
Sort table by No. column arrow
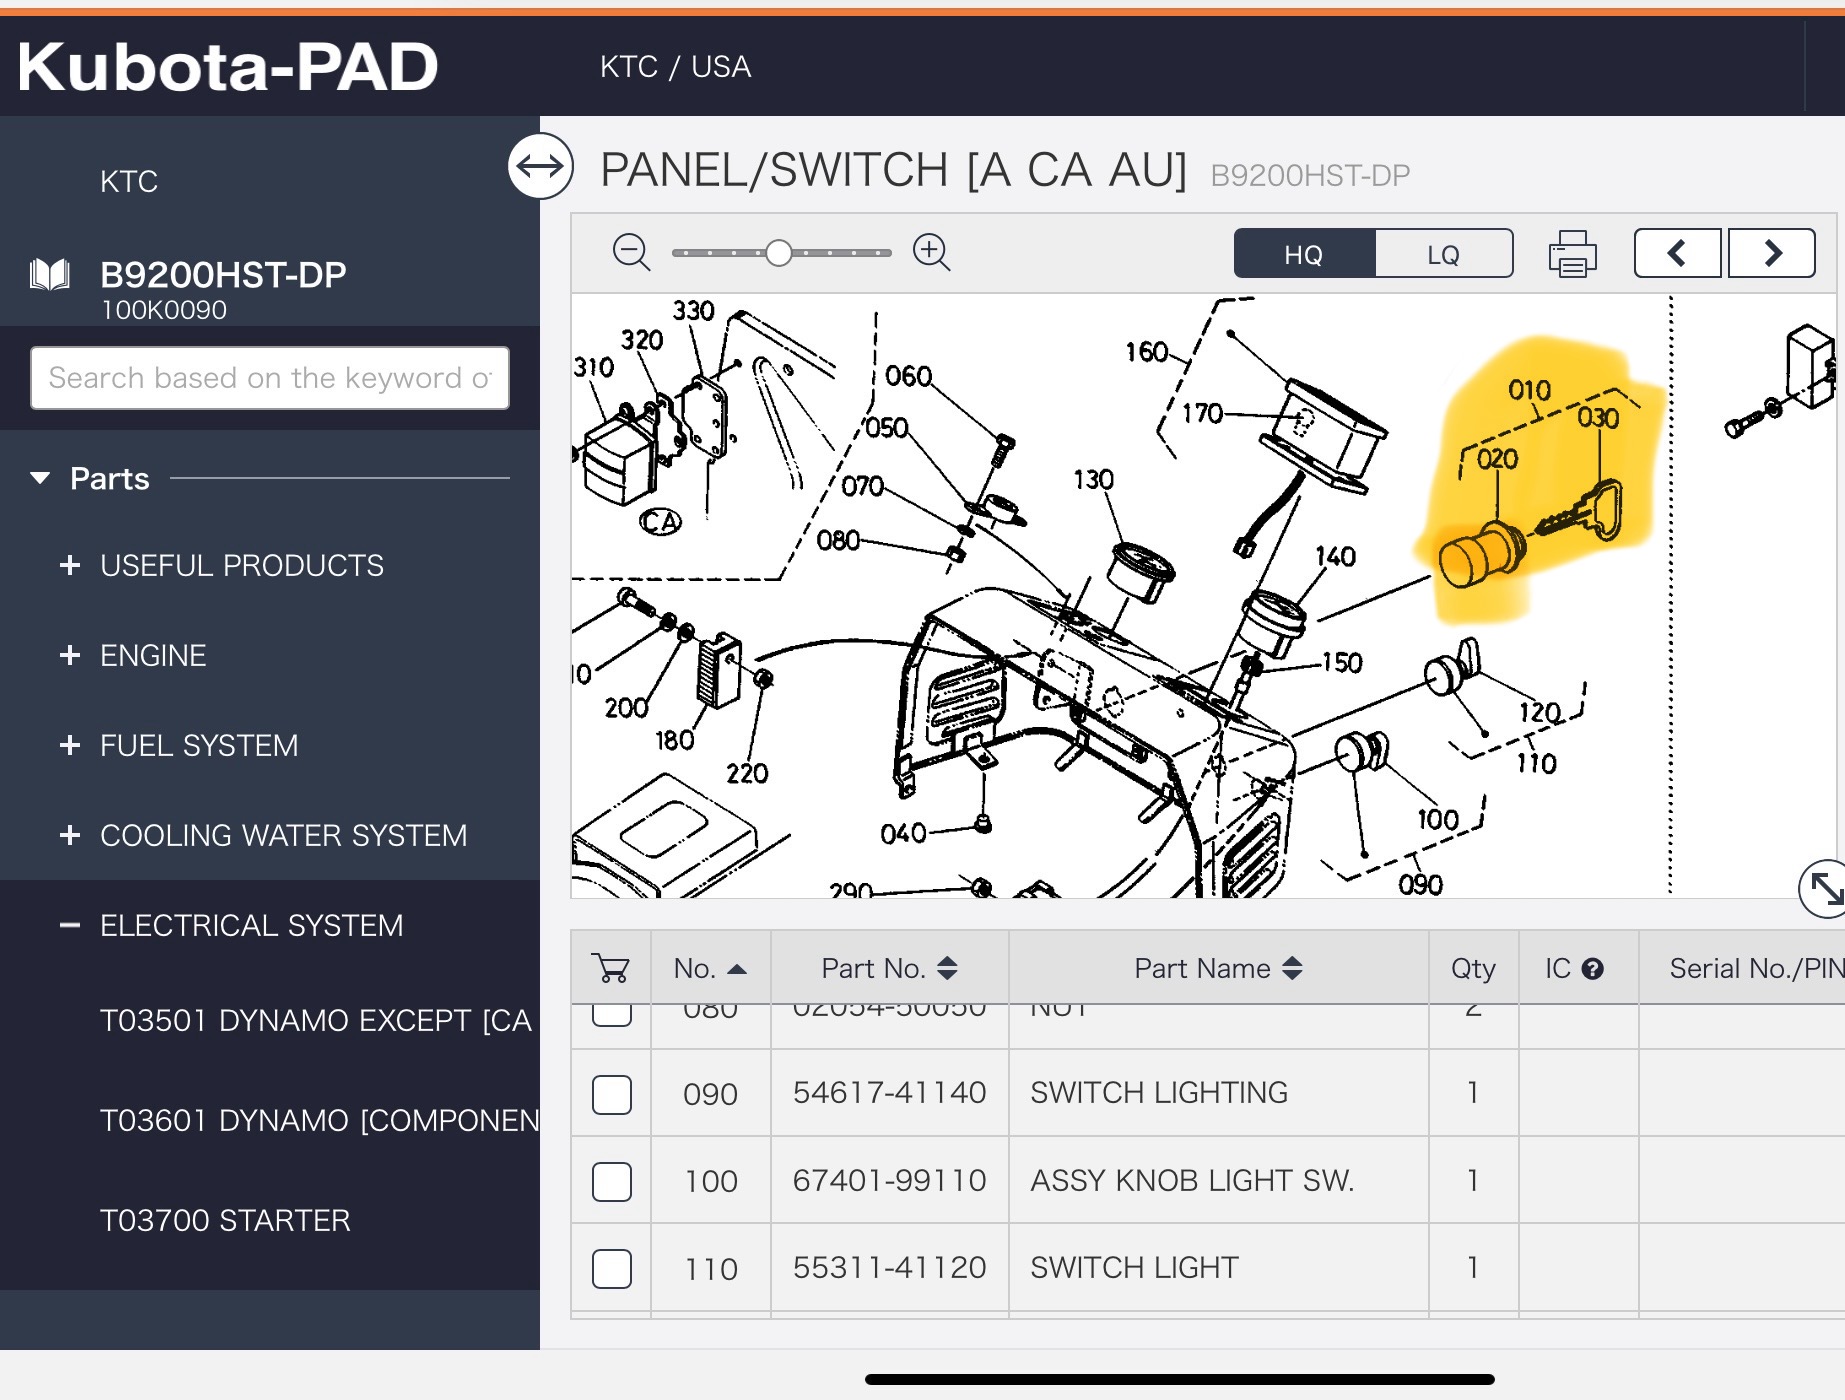[737, 969]
